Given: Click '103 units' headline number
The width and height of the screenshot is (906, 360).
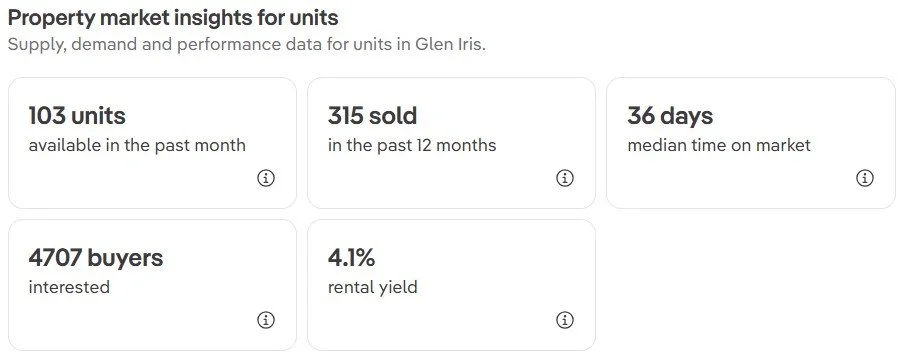Looking at the screenshot, I should pyautogui.click(x=77, y=116).
